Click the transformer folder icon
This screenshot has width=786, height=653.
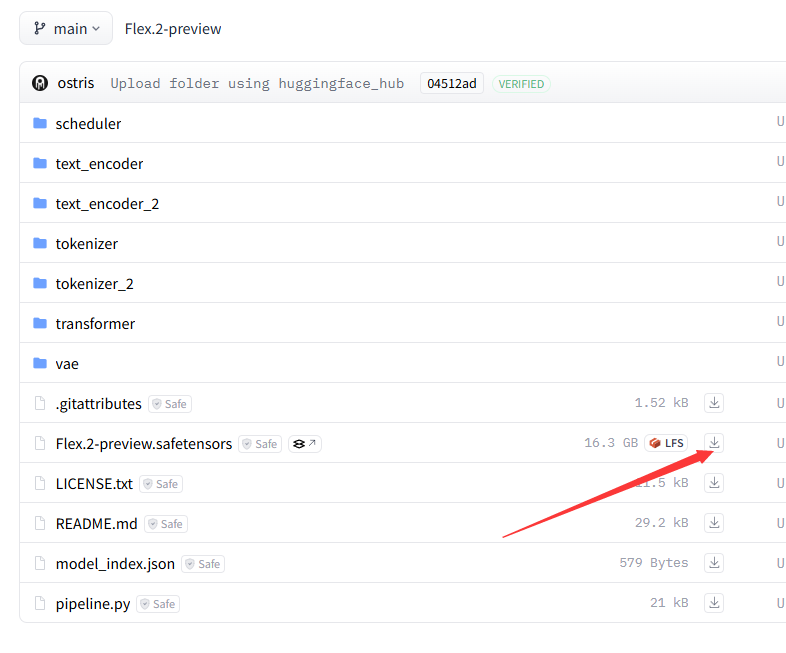(x=40, y=323)
